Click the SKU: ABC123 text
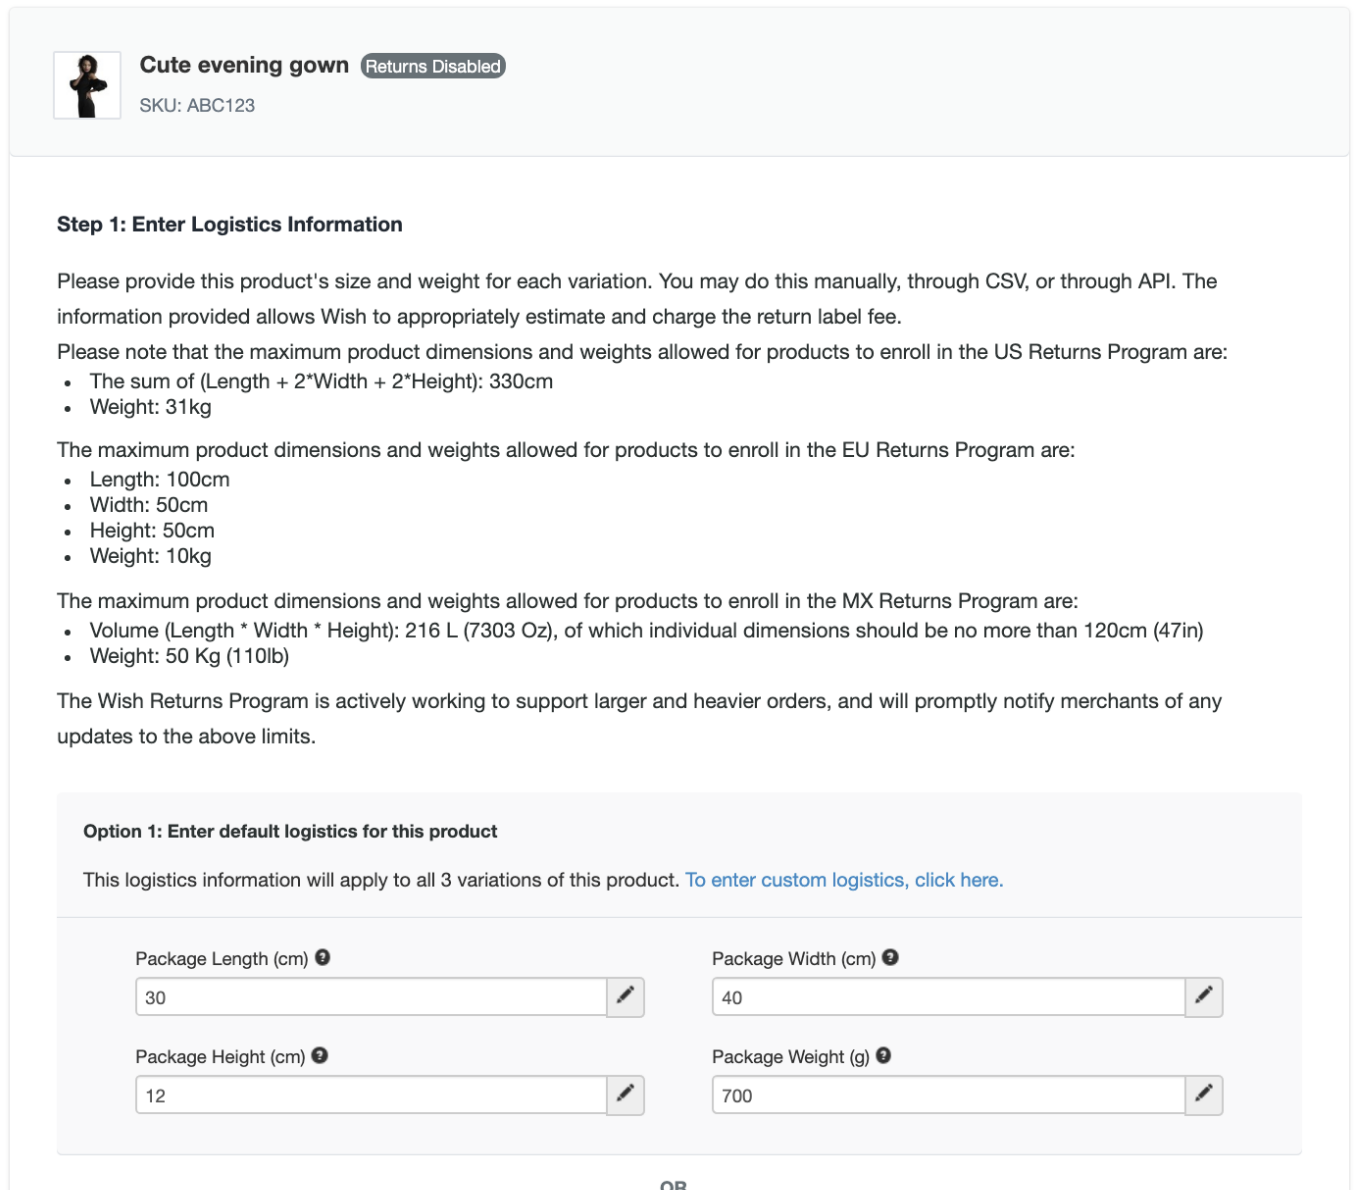 (197, 105)
